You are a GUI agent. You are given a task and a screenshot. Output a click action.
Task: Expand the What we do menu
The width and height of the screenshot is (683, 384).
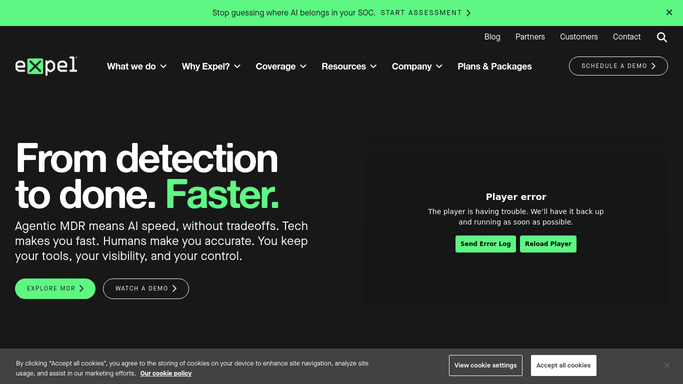pos(136,67)
